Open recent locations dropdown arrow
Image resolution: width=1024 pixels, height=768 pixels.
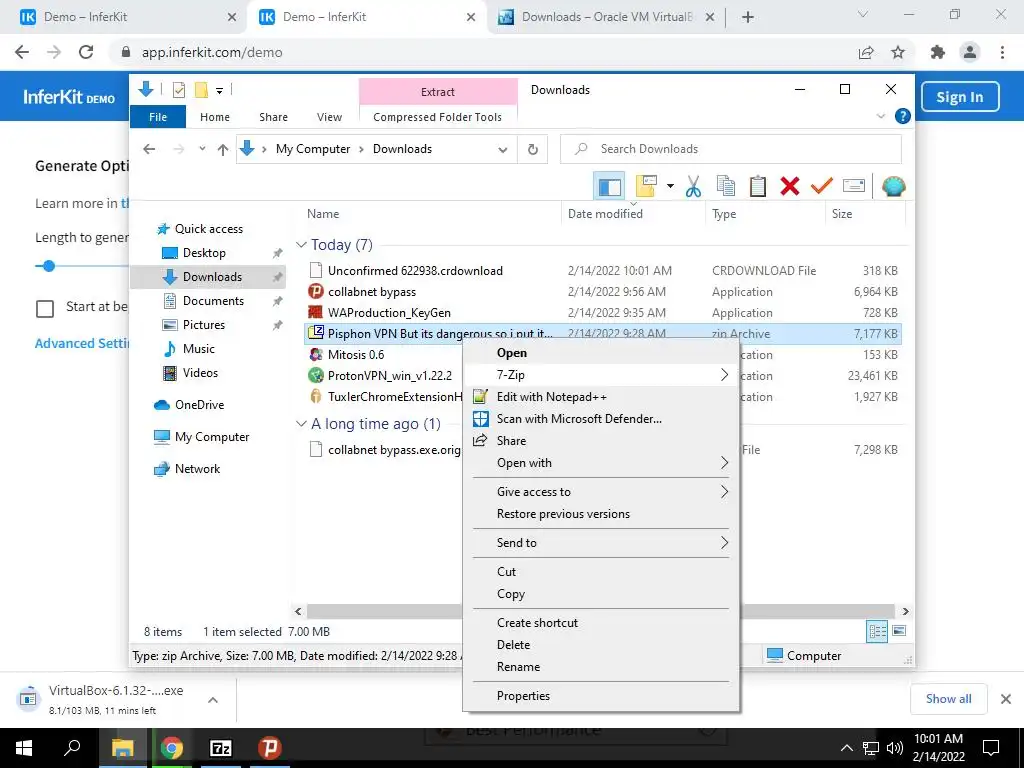(x=202, y=149)
